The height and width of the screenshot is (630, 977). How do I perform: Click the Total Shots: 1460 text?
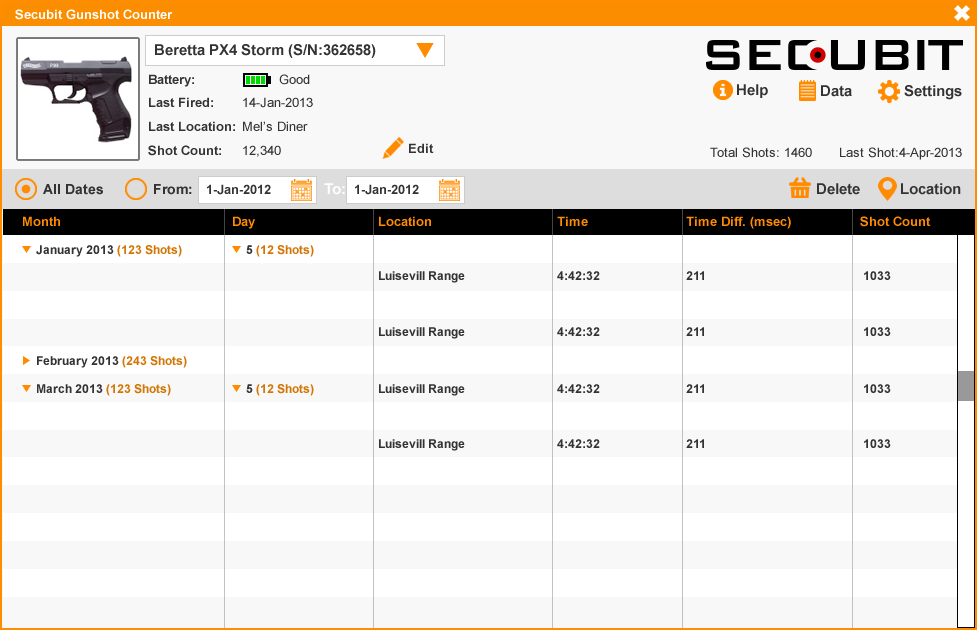[x=761, y=153]
